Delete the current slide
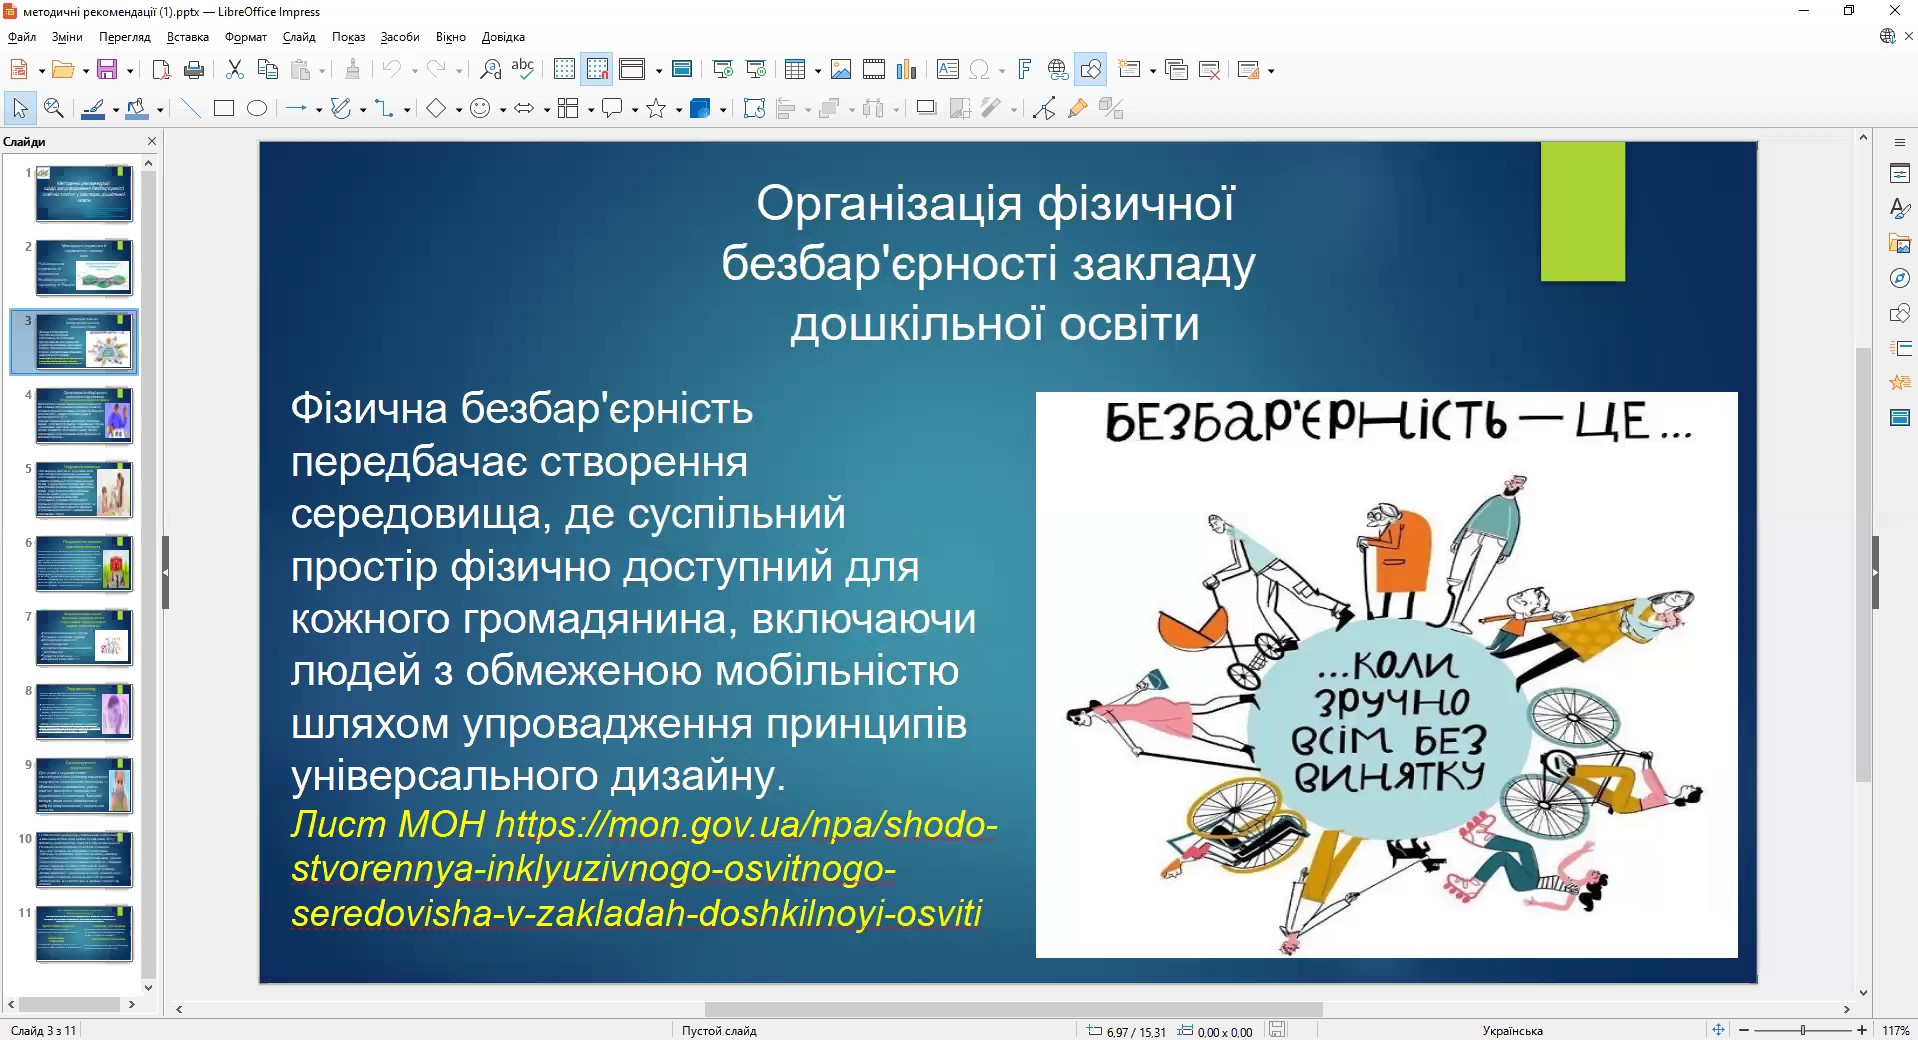 tap(1209, 69)
